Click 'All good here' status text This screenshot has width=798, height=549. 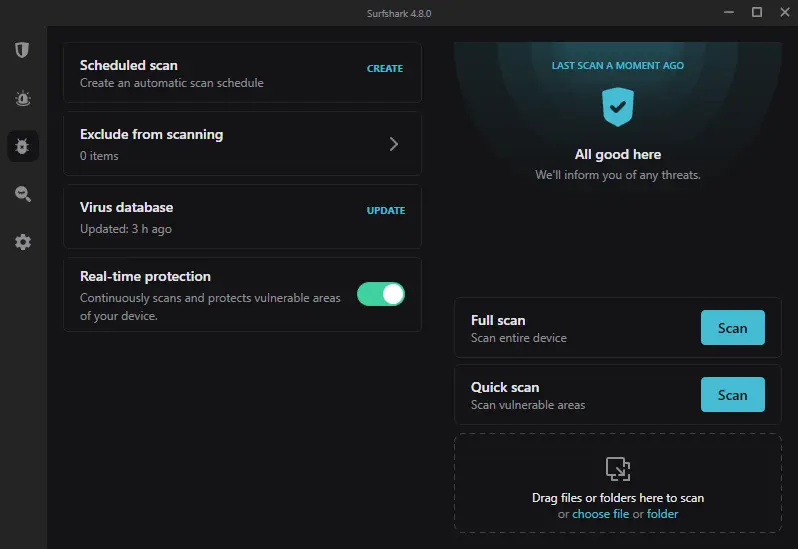[x=618, y=154]
